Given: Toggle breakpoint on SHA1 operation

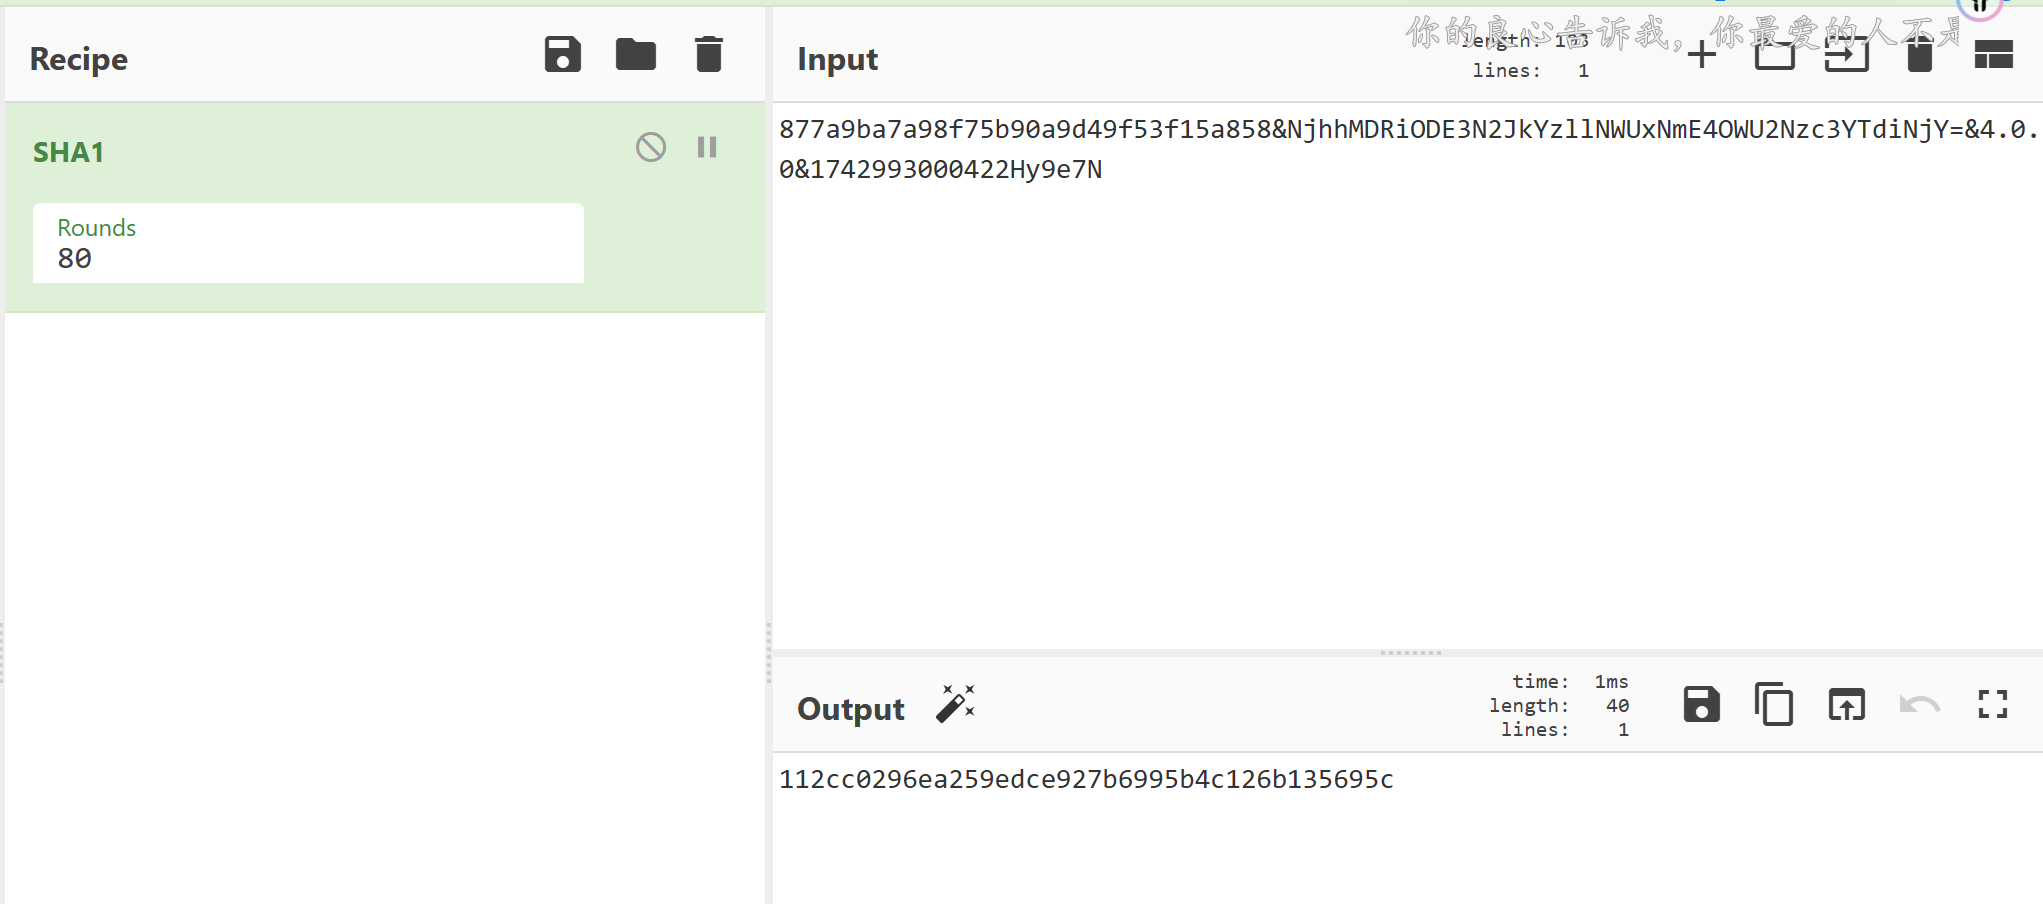Looking at the screenshot, I should [707, 148].
